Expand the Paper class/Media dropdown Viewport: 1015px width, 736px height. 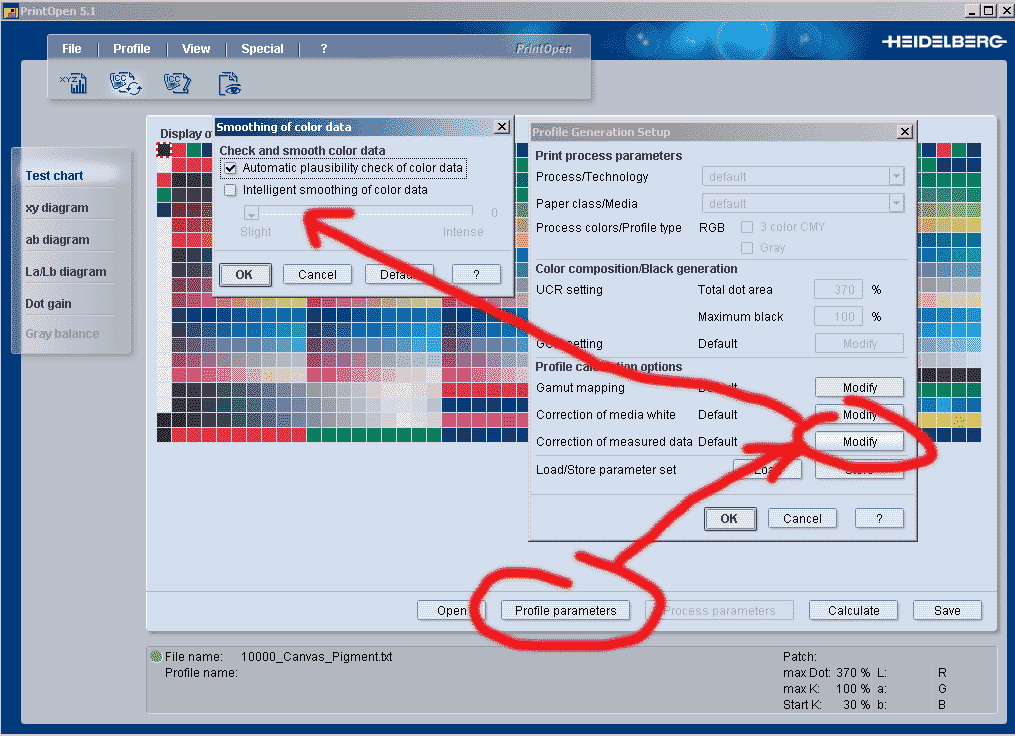(896, 203)
